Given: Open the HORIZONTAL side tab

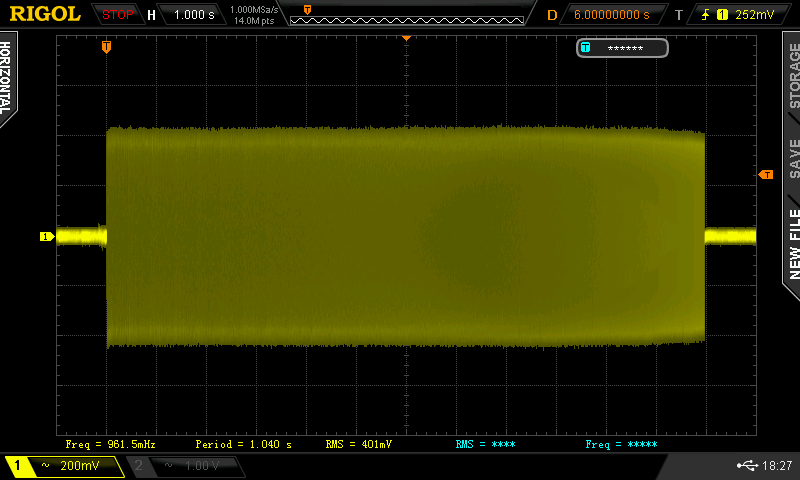Looking at the screenshot, I should [6, 78].
